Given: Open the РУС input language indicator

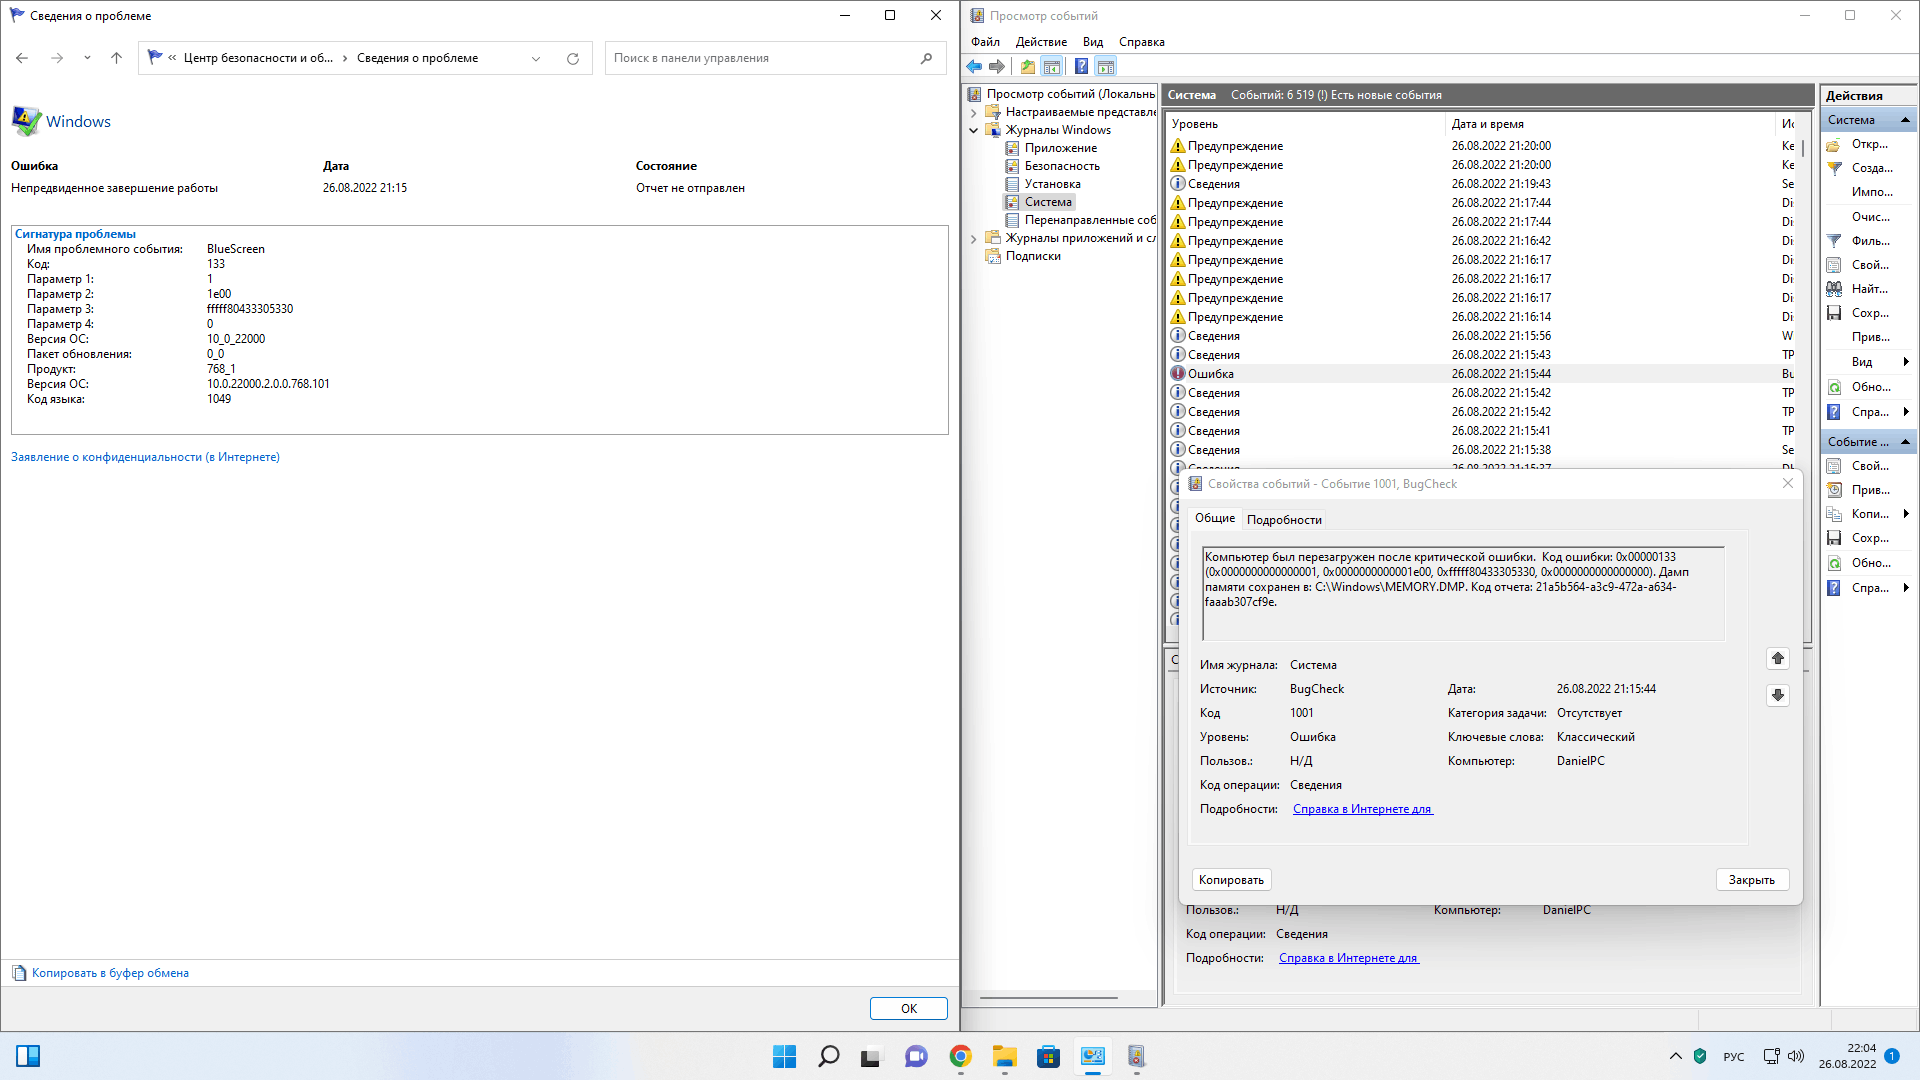Looking at the screenshot, I should pos(1734,1057).
